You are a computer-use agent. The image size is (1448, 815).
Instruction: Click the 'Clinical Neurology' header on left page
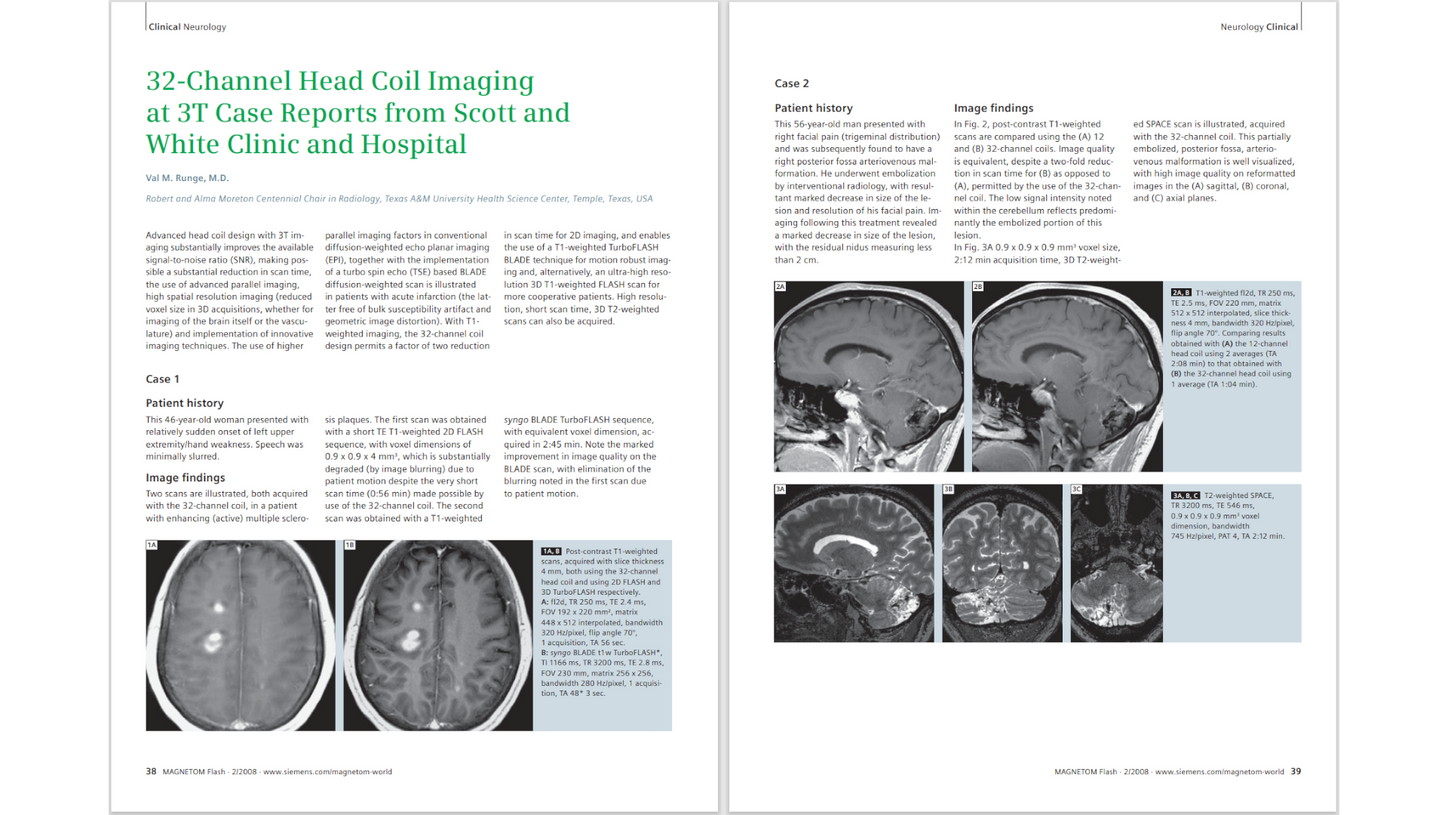pyautogui.click(x=187, y=27)
